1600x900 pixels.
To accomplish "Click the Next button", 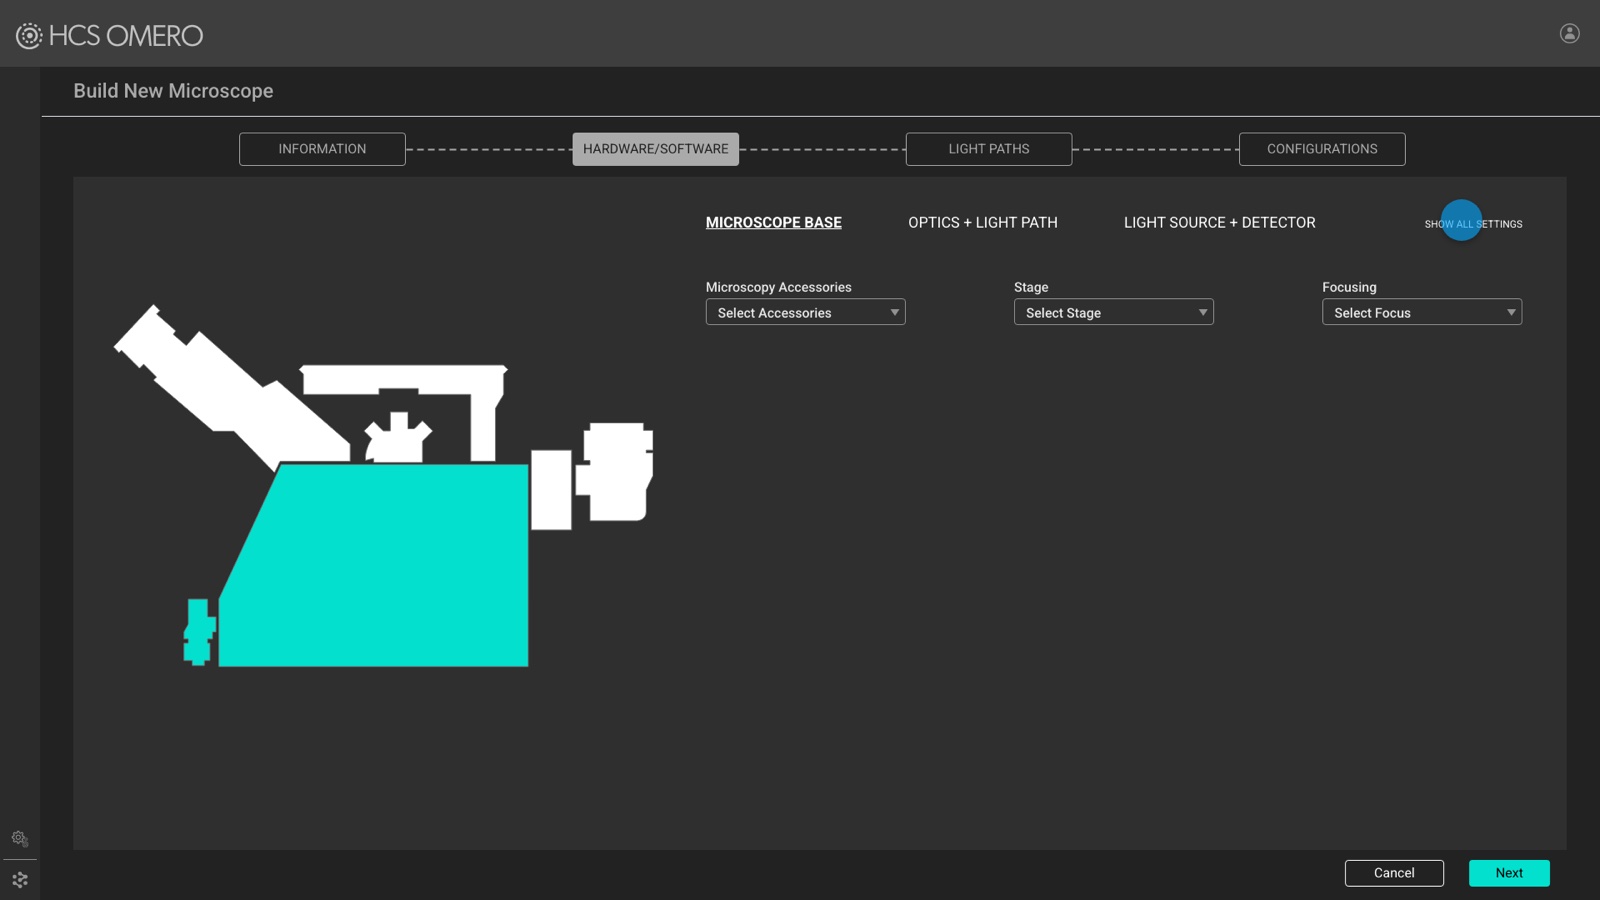I will 1509,873.
